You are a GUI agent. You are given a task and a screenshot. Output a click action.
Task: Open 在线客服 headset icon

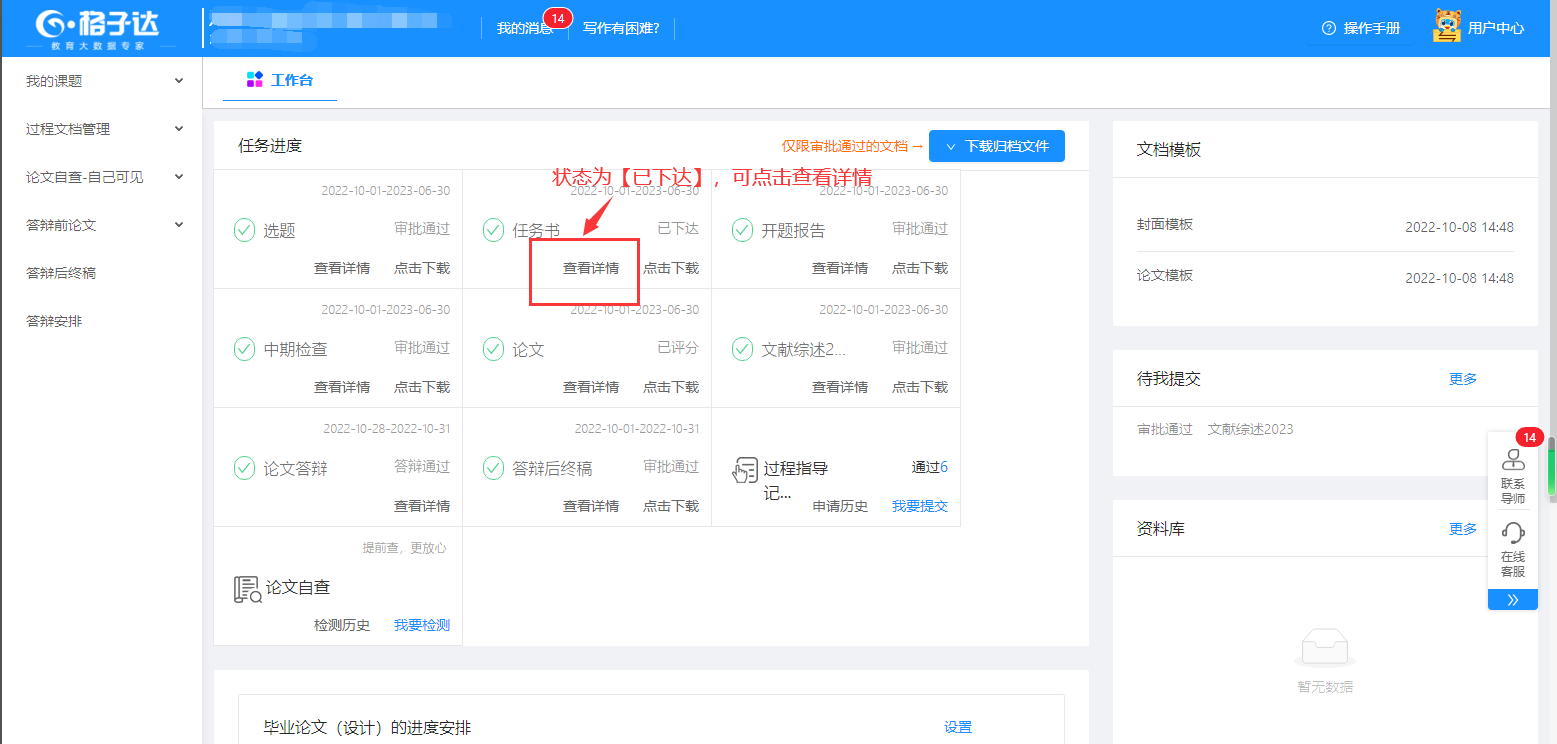1513,532
